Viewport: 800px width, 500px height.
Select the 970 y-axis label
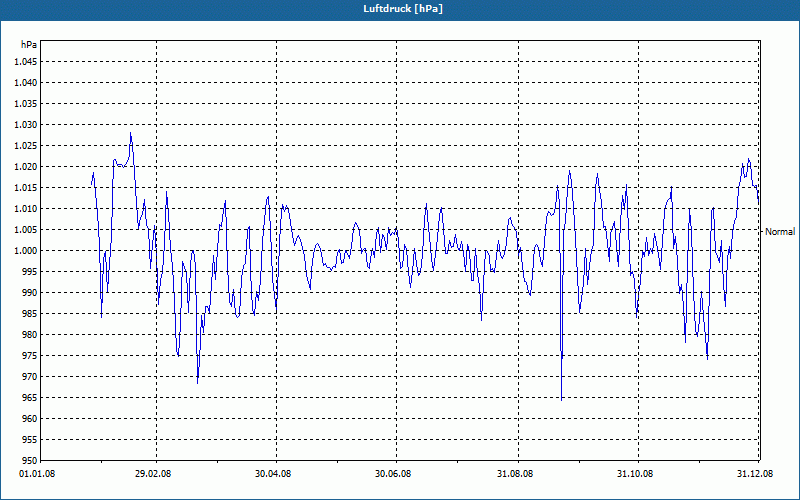(30, 377)
